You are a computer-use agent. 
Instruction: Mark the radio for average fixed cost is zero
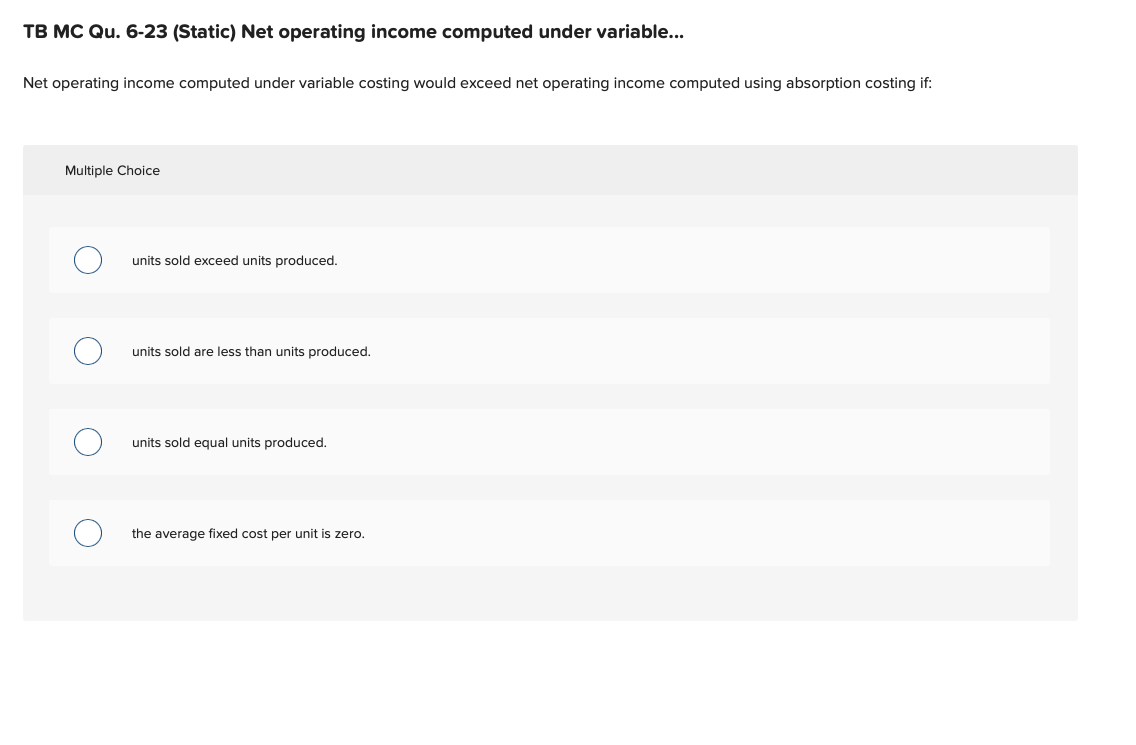(x=88, y=533)
